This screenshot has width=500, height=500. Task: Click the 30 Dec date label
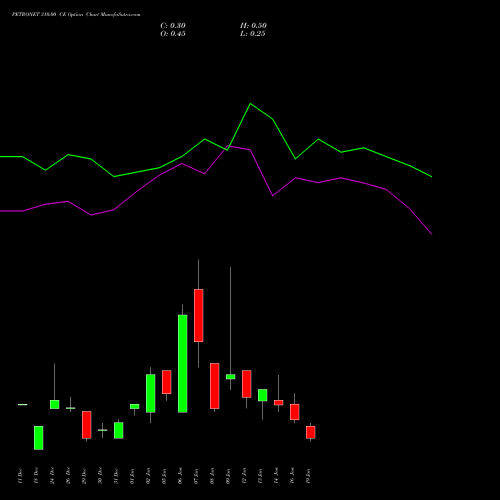point(100,476)
